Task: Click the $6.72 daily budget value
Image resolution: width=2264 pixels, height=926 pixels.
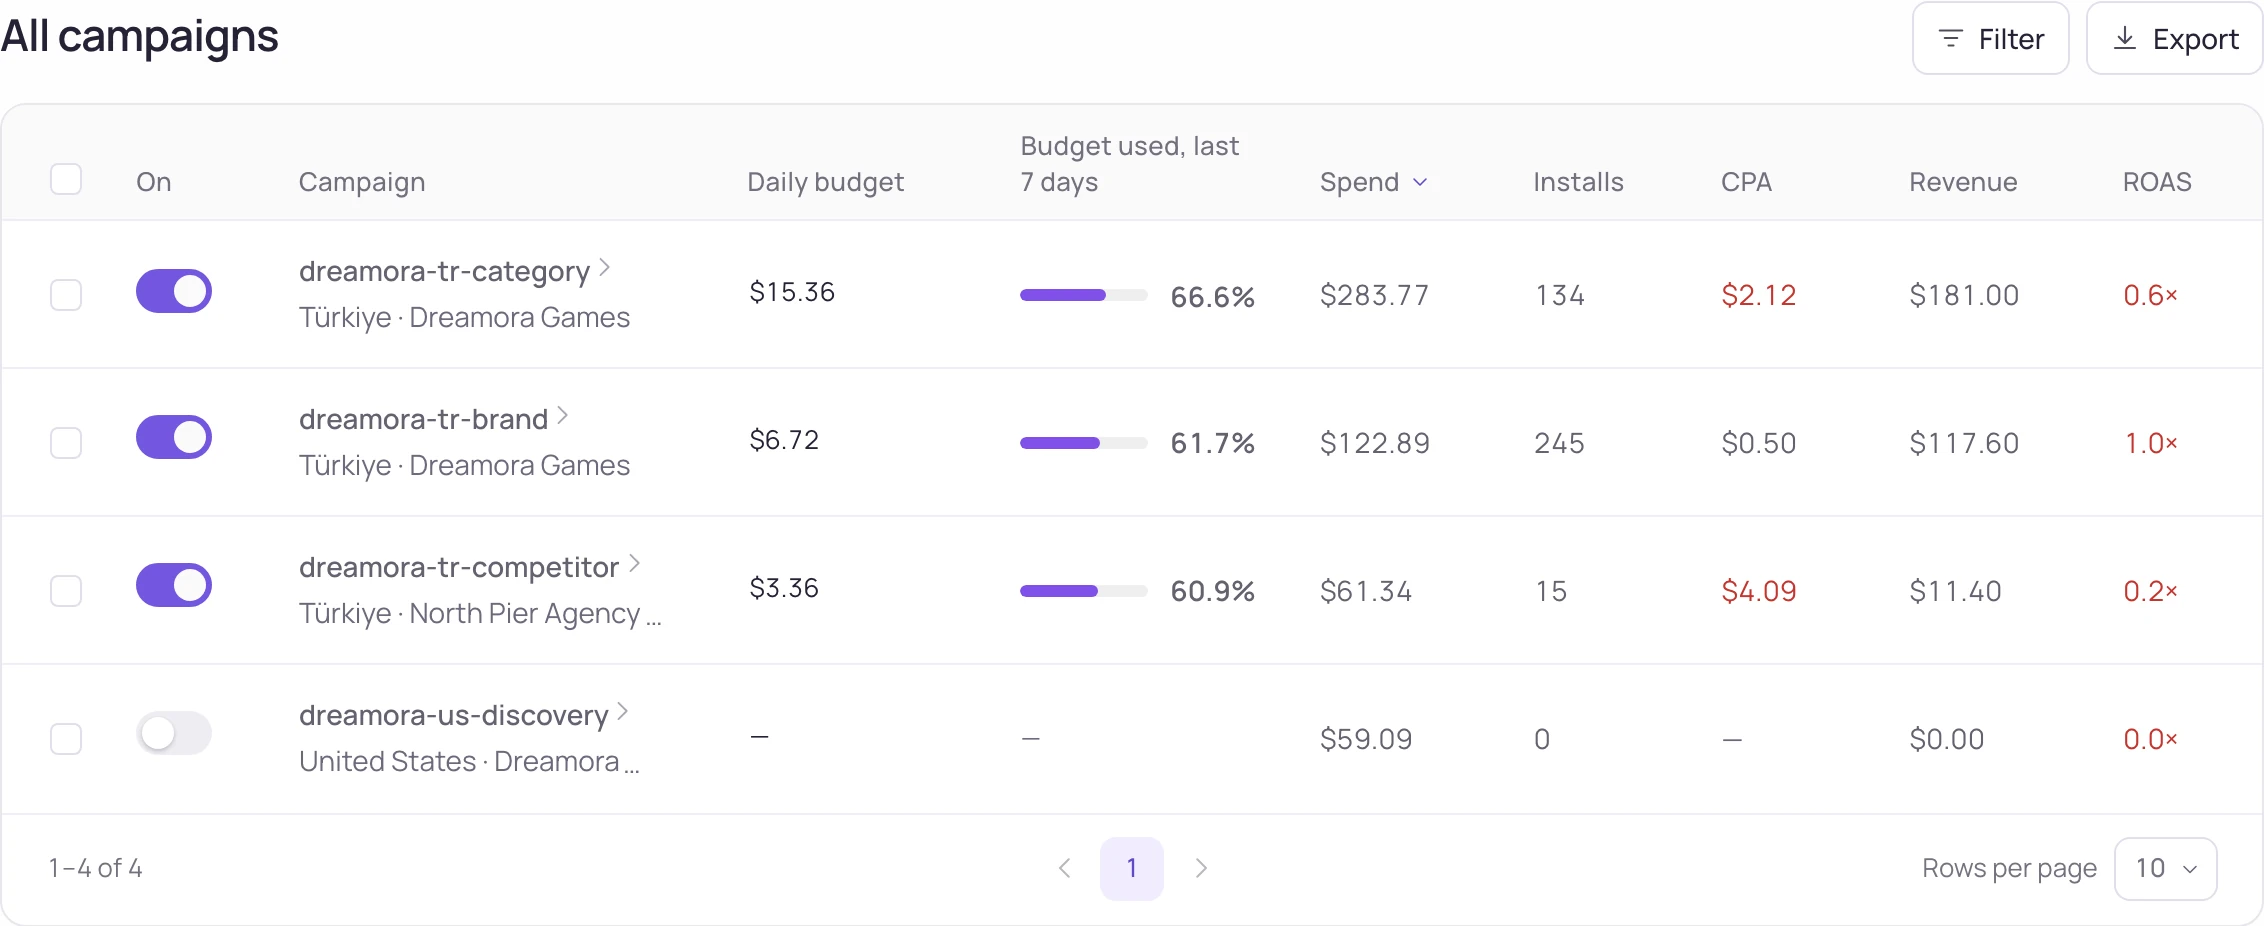Action: click(x=784, y=440)
